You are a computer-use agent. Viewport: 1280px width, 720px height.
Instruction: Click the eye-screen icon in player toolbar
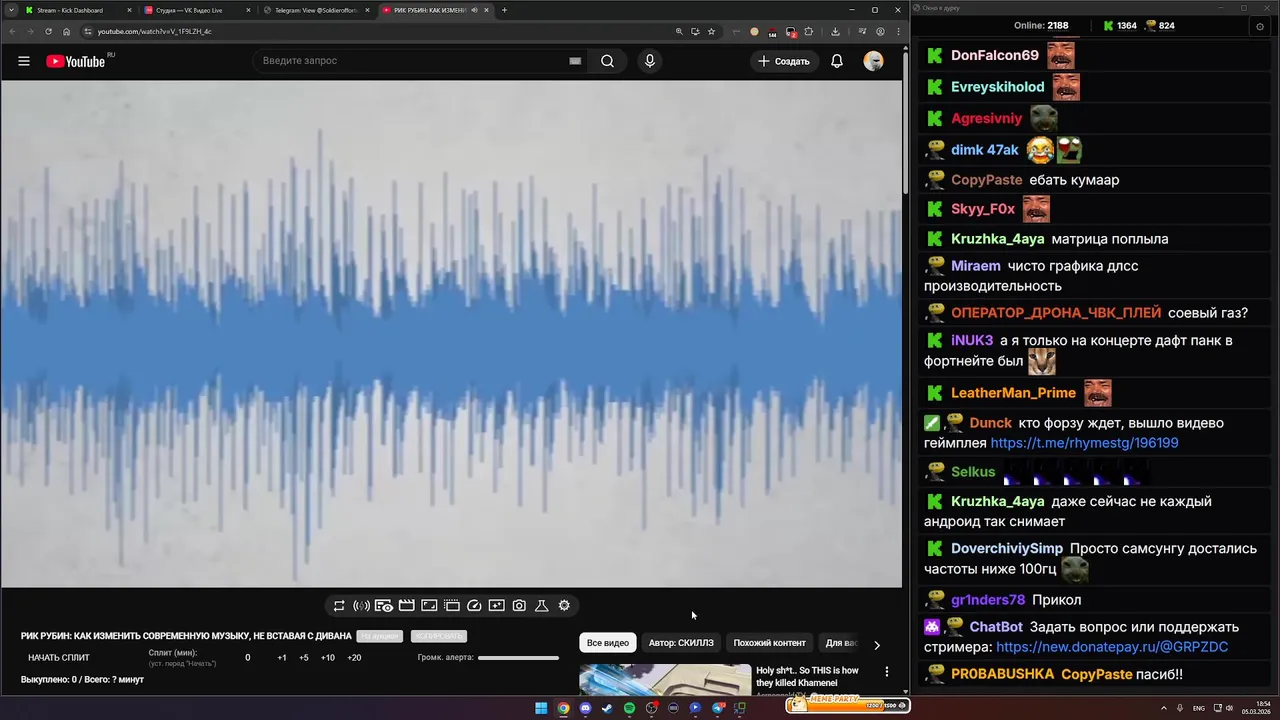tap(384, 606)
